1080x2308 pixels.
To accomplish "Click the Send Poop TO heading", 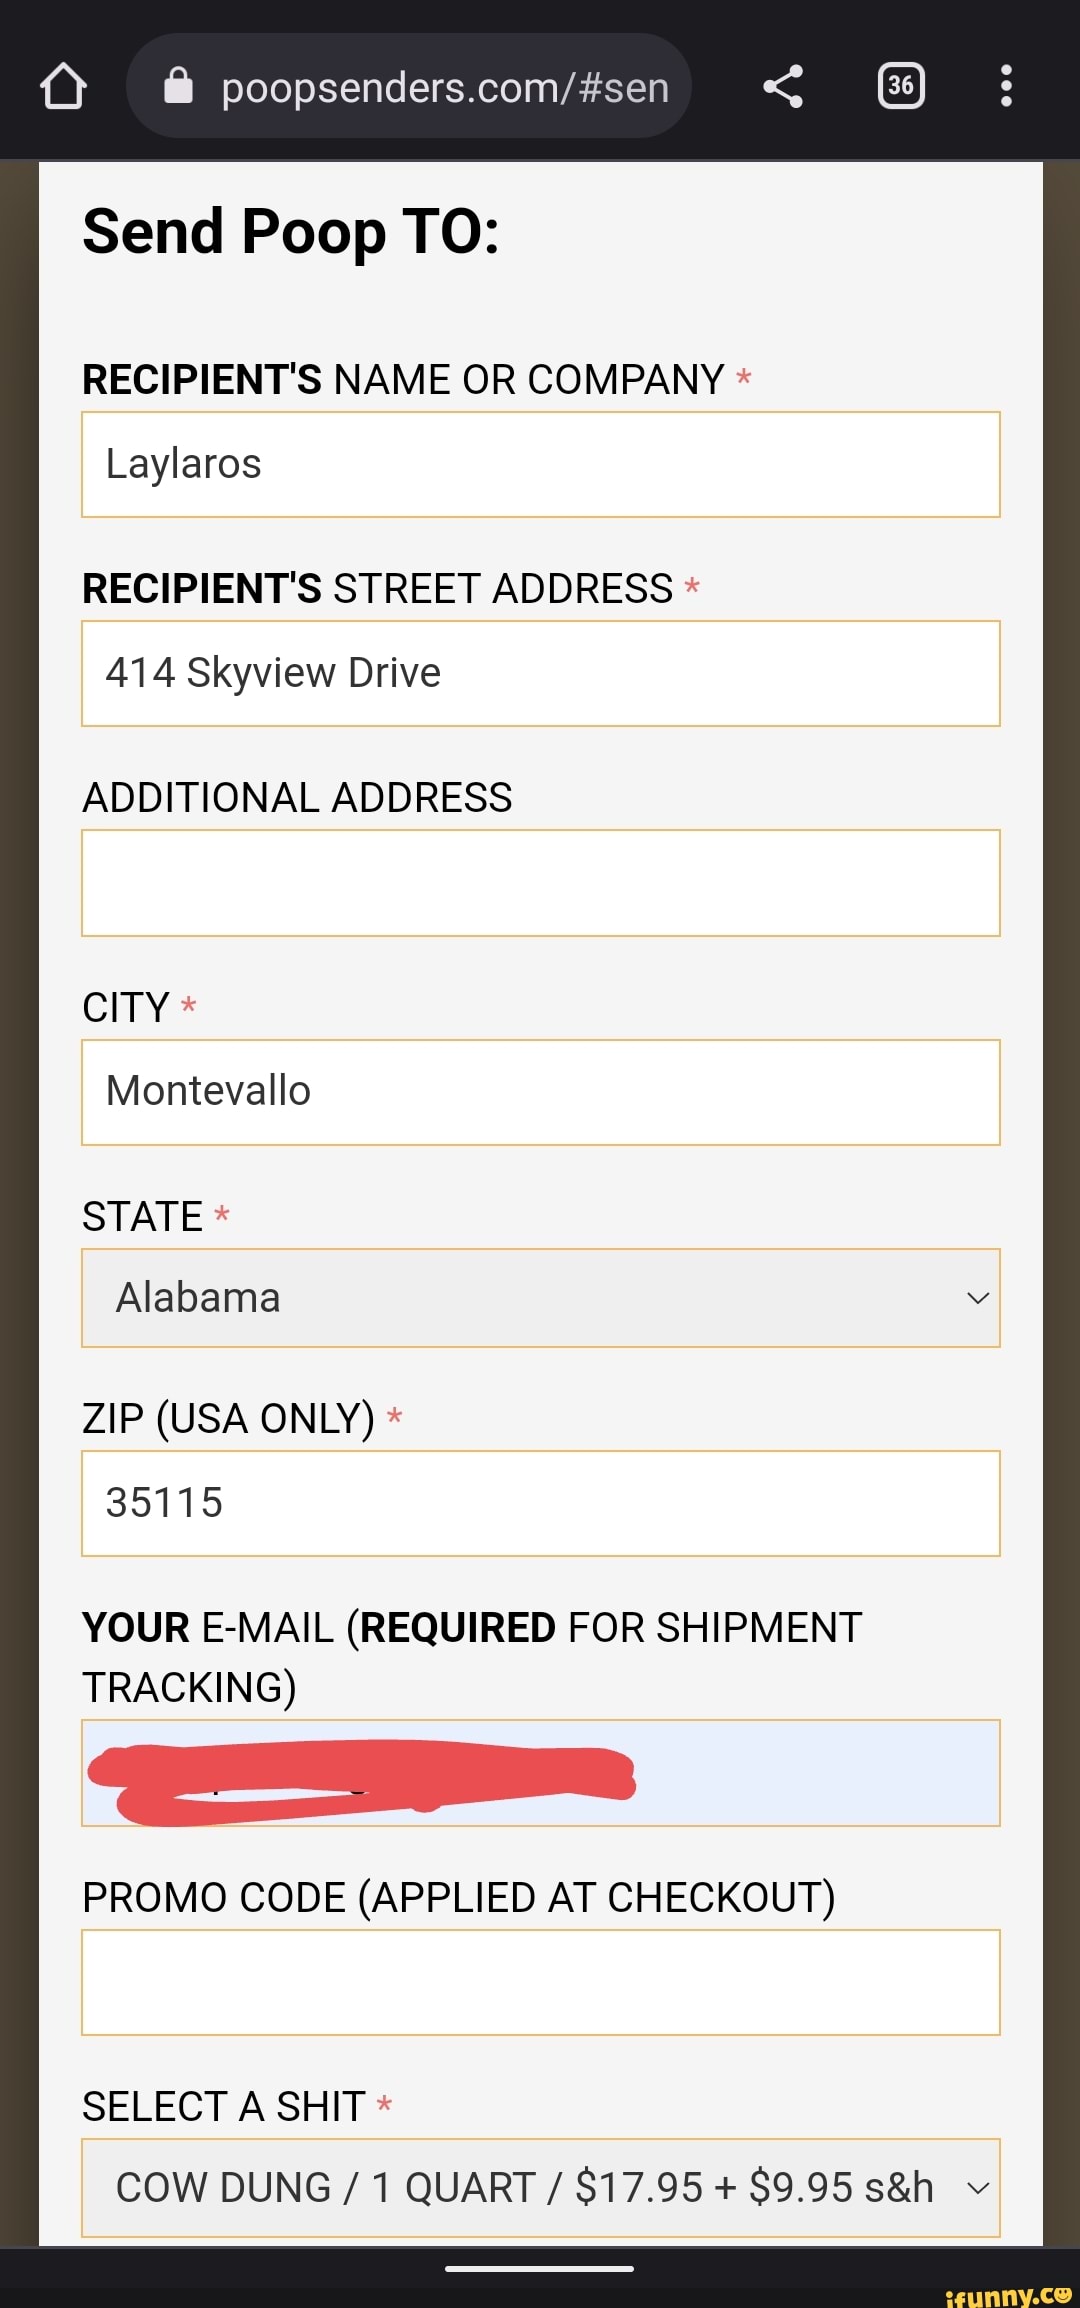I will click(291, 232).
